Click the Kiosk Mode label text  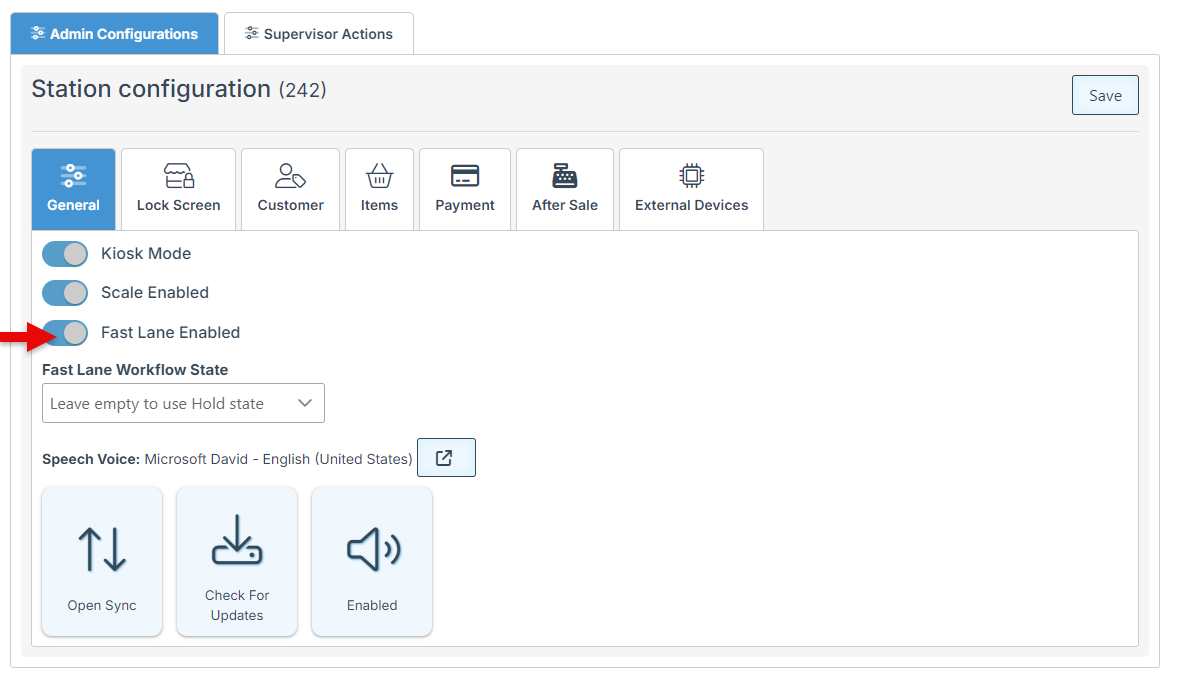(146, 254)
